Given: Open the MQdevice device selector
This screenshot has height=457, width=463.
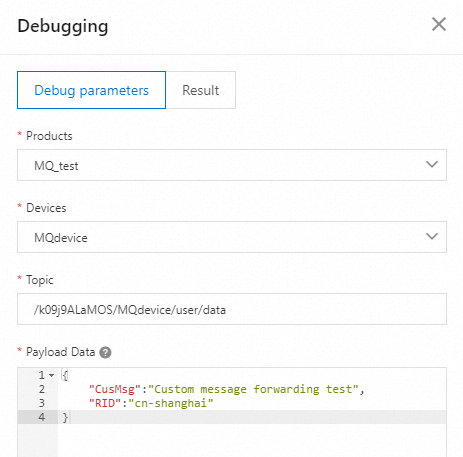Looking at the screenshot, I should pyautogui.click(x=232, y=237).
